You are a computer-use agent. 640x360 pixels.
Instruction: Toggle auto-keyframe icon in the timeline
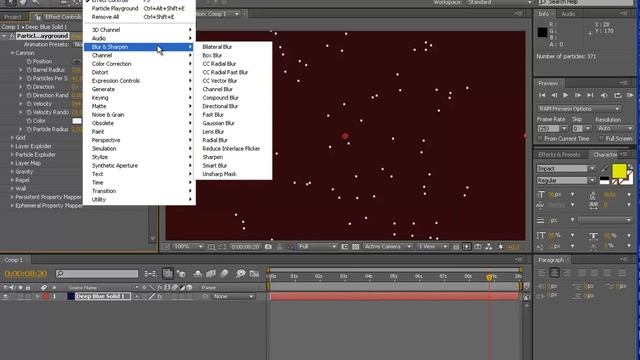click(x=254, y=273)
